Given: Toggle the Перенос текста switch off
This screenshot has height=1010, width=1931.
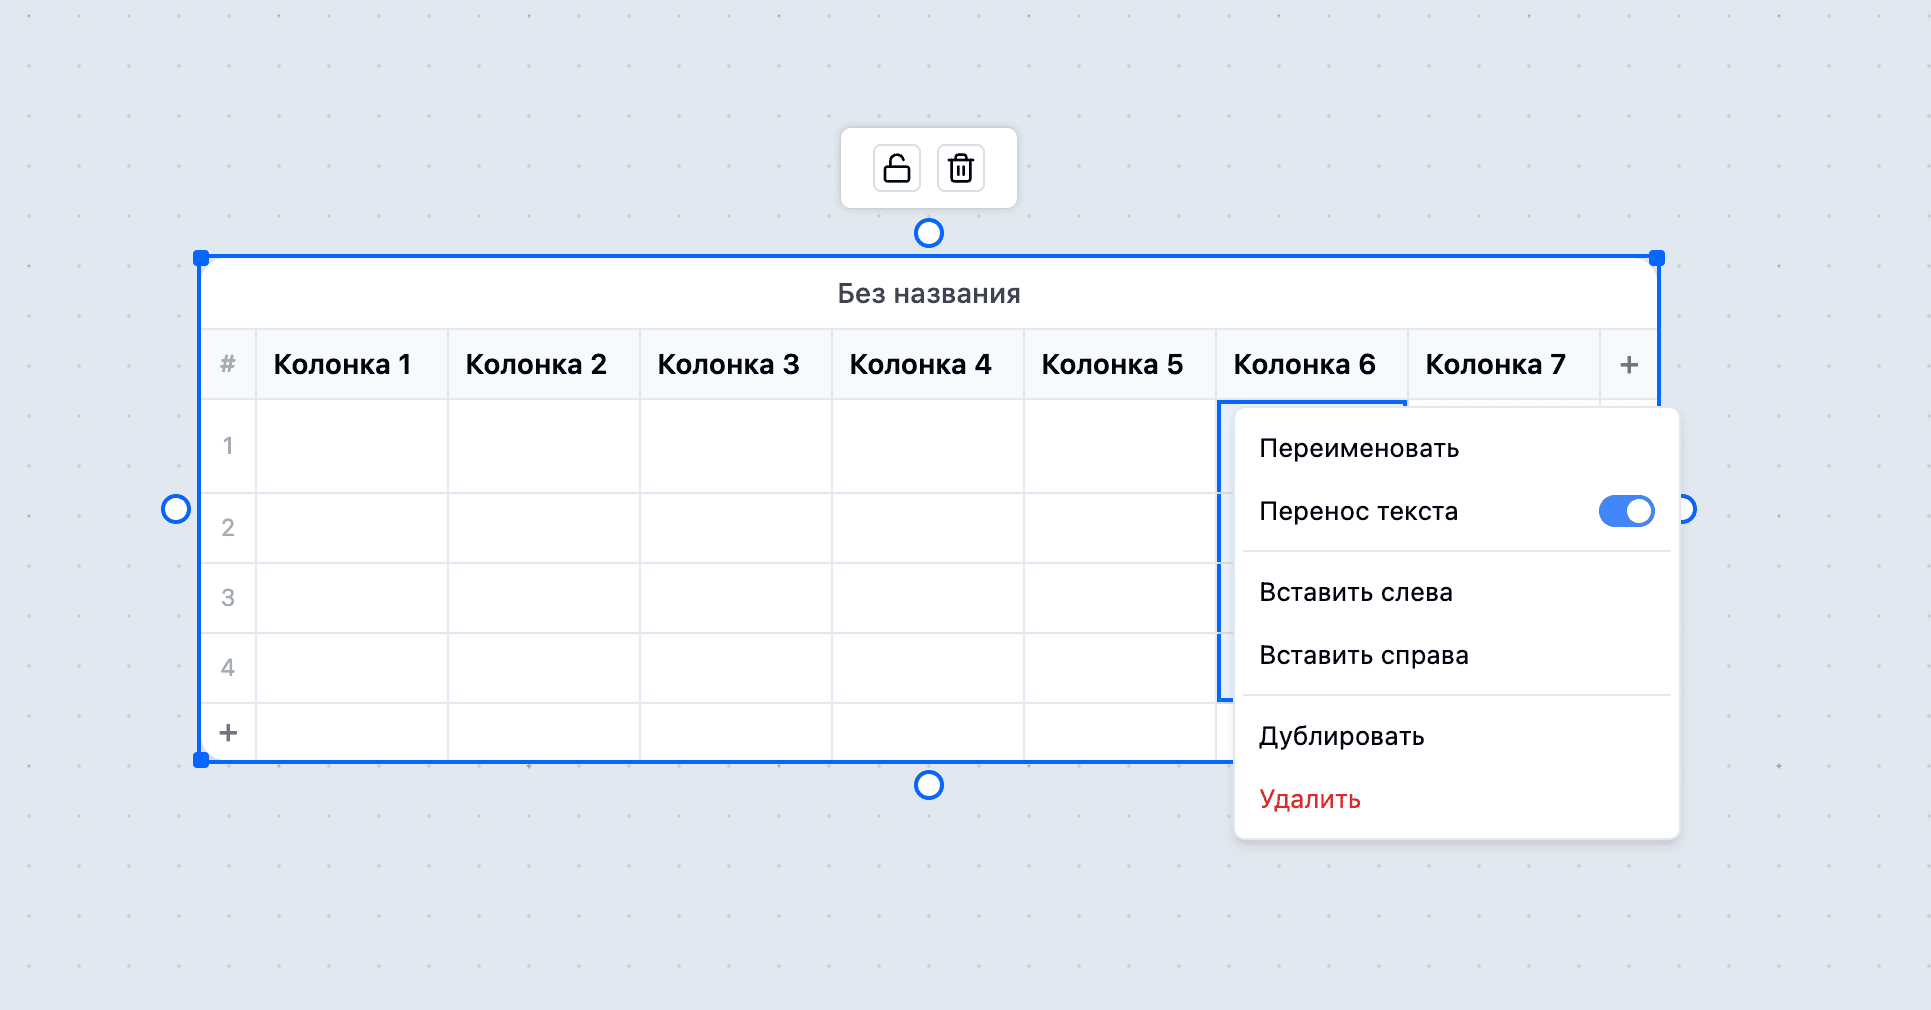Looking at the screenshot, I should (1625, 511).
